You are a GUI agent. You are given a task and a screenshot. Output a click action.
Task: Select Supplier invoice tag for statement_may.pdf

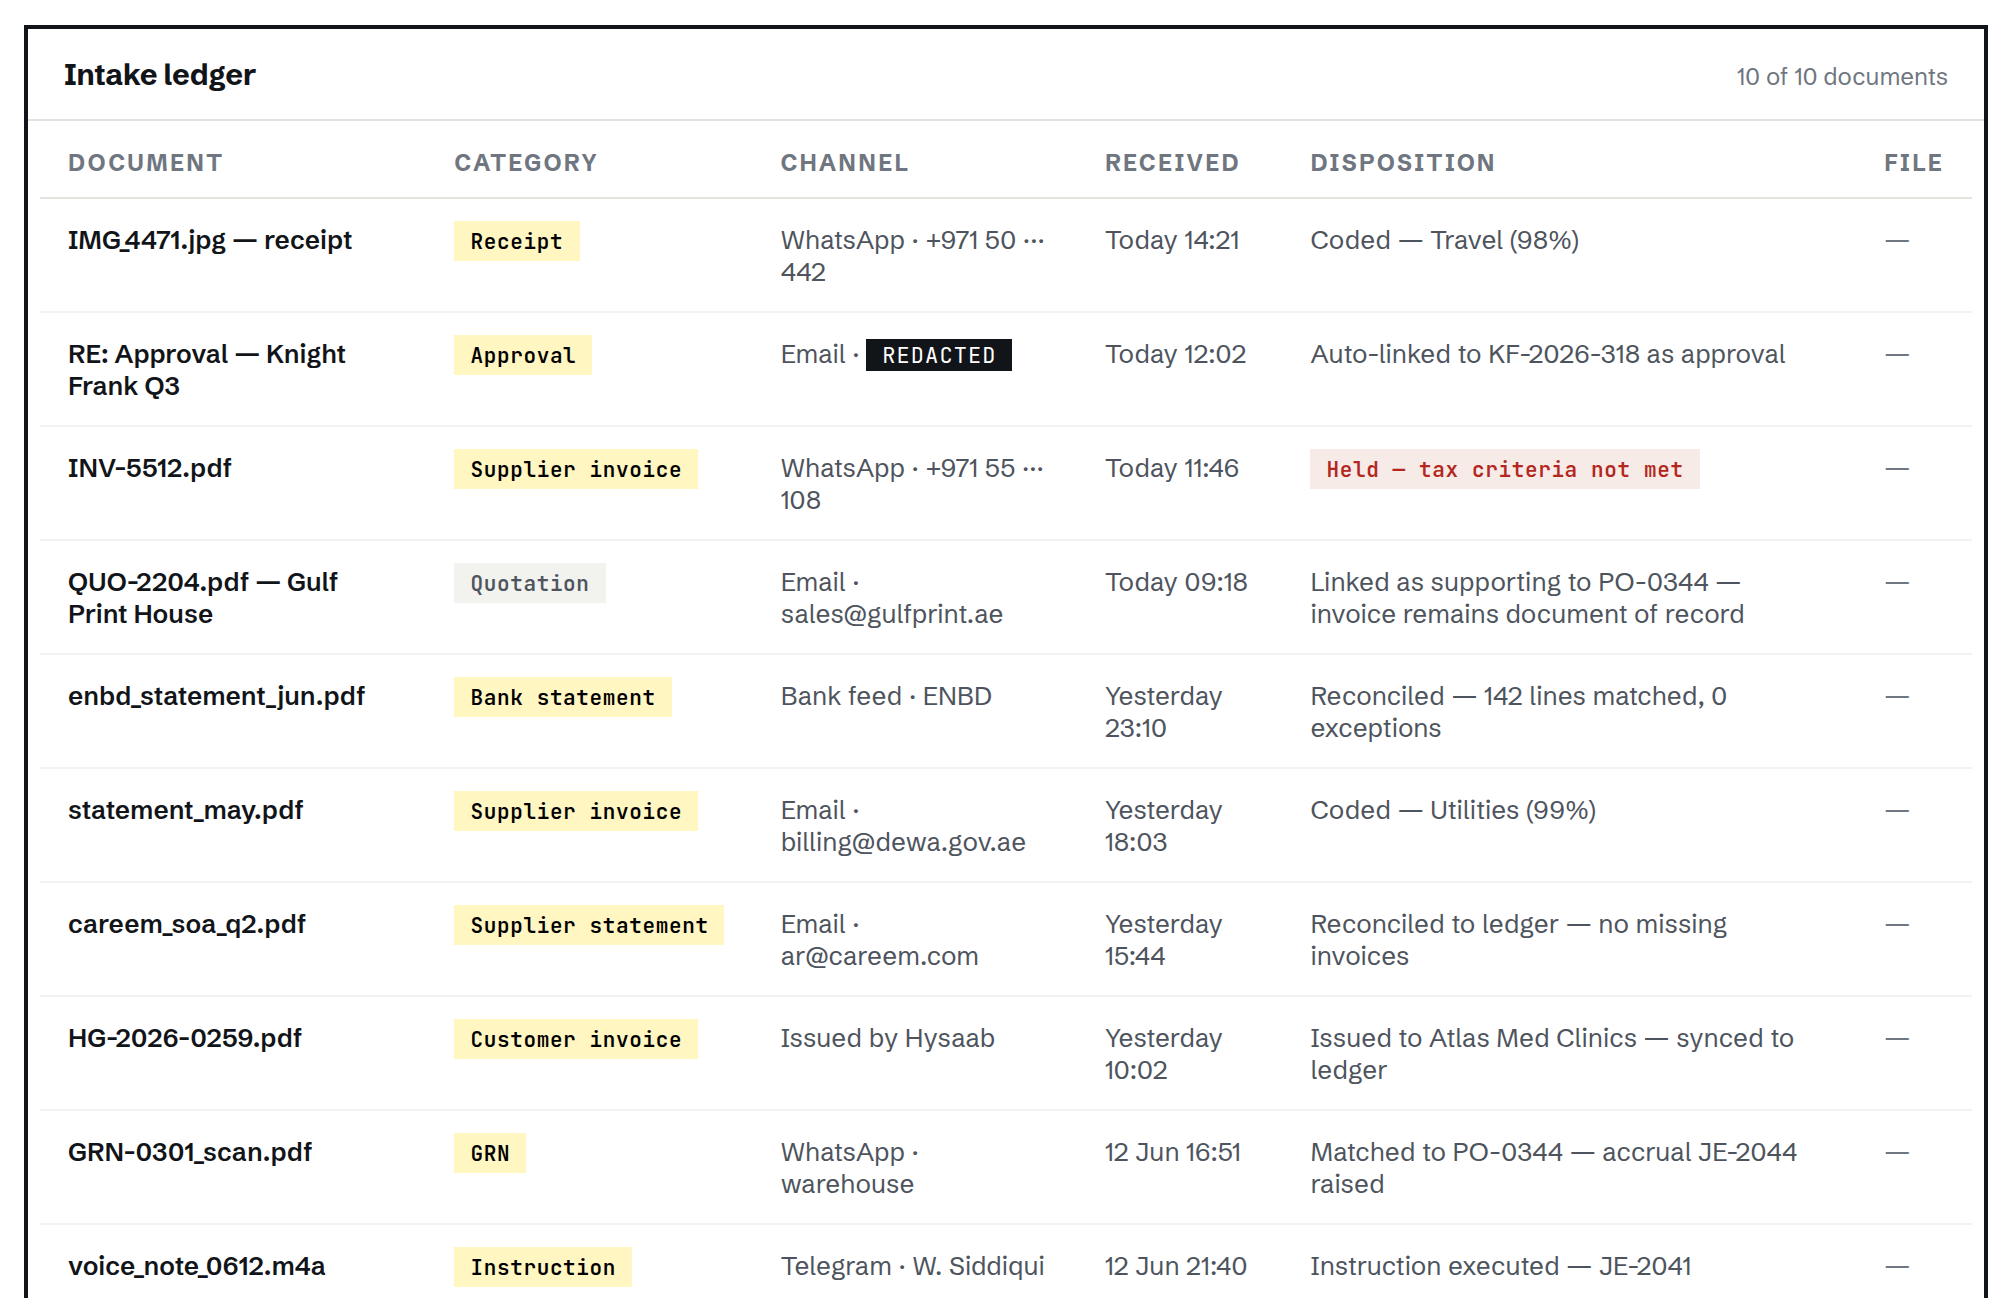[x=575, y=811]
